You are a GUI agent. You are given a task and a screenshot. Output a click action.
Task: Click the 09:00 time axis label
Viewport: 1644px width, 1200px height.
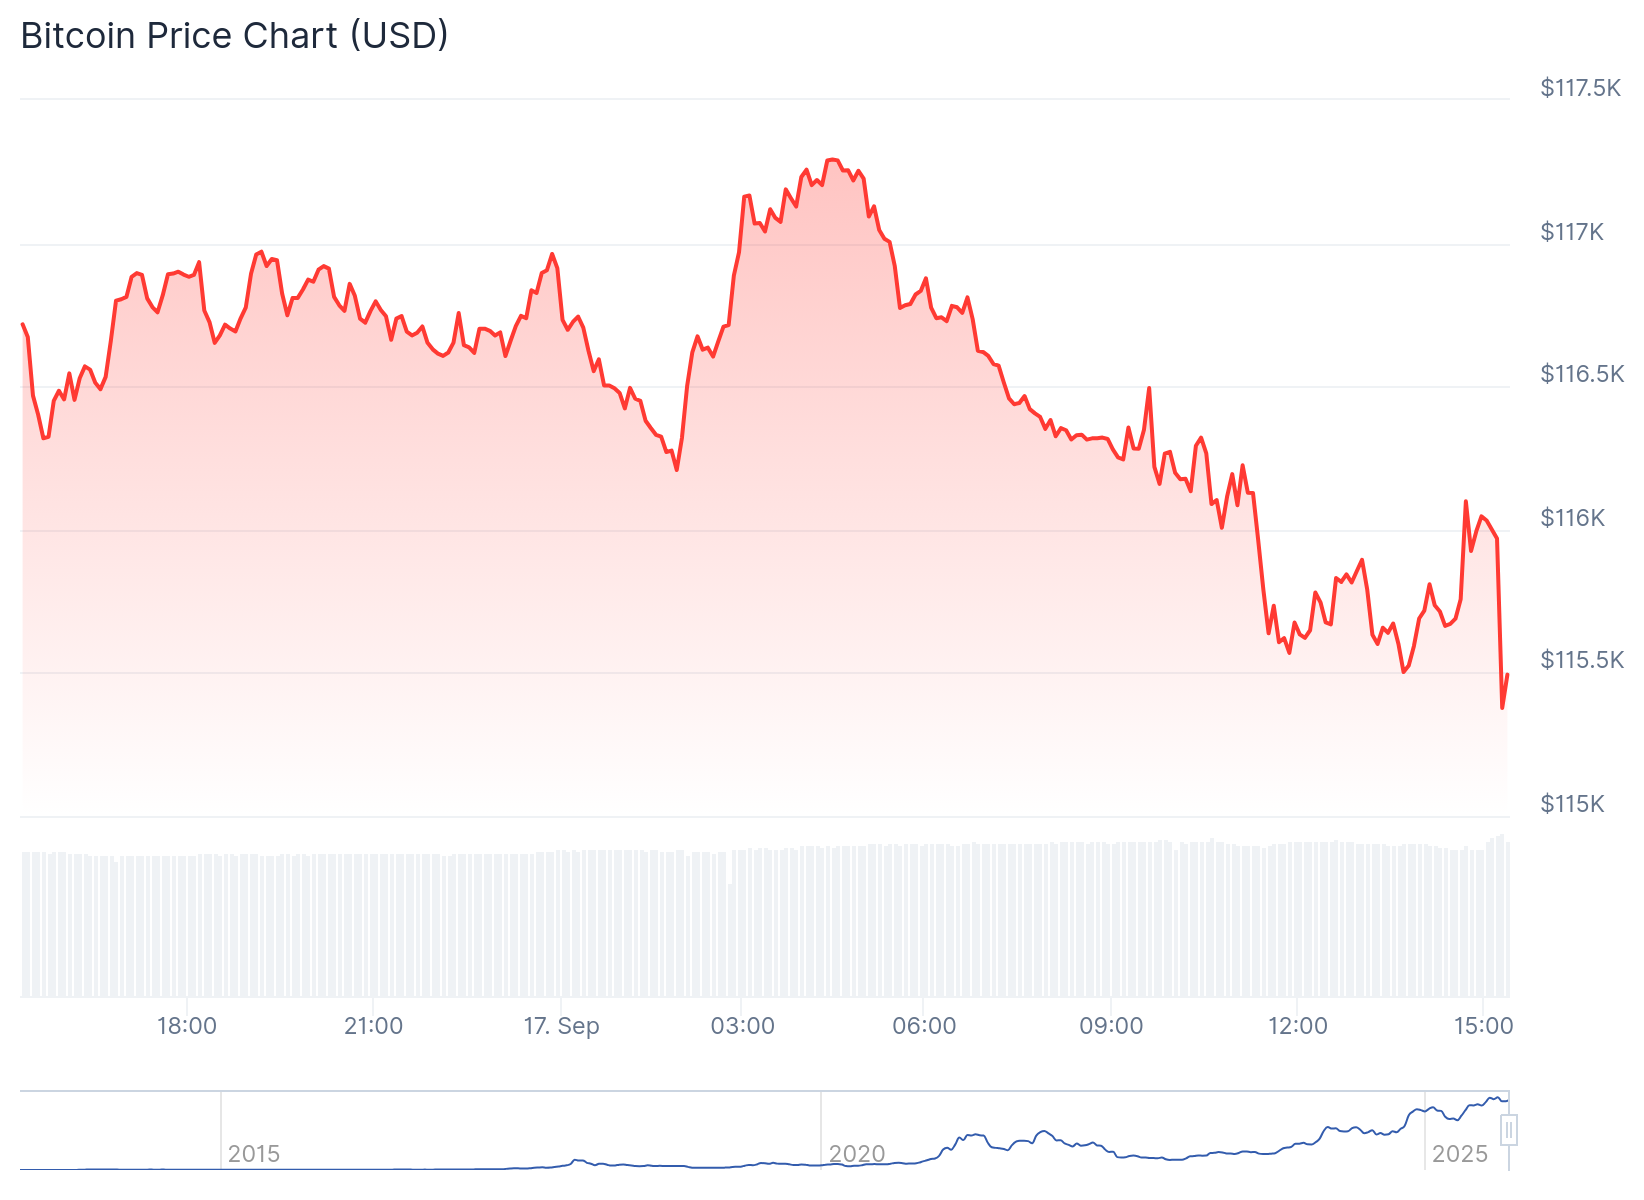click(1111, 1026)
